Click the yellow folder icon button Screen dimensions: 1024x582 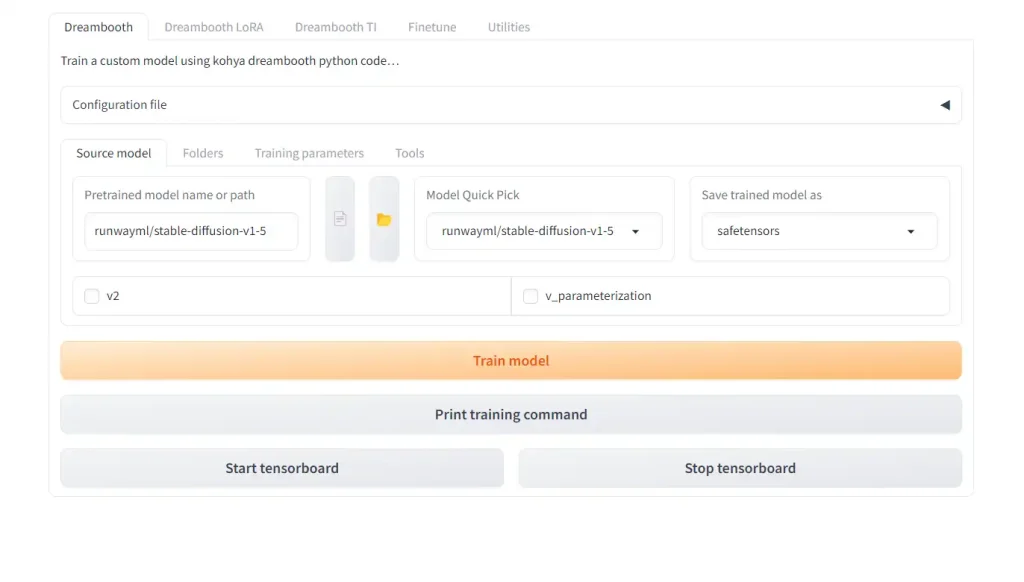coord(384,219)
